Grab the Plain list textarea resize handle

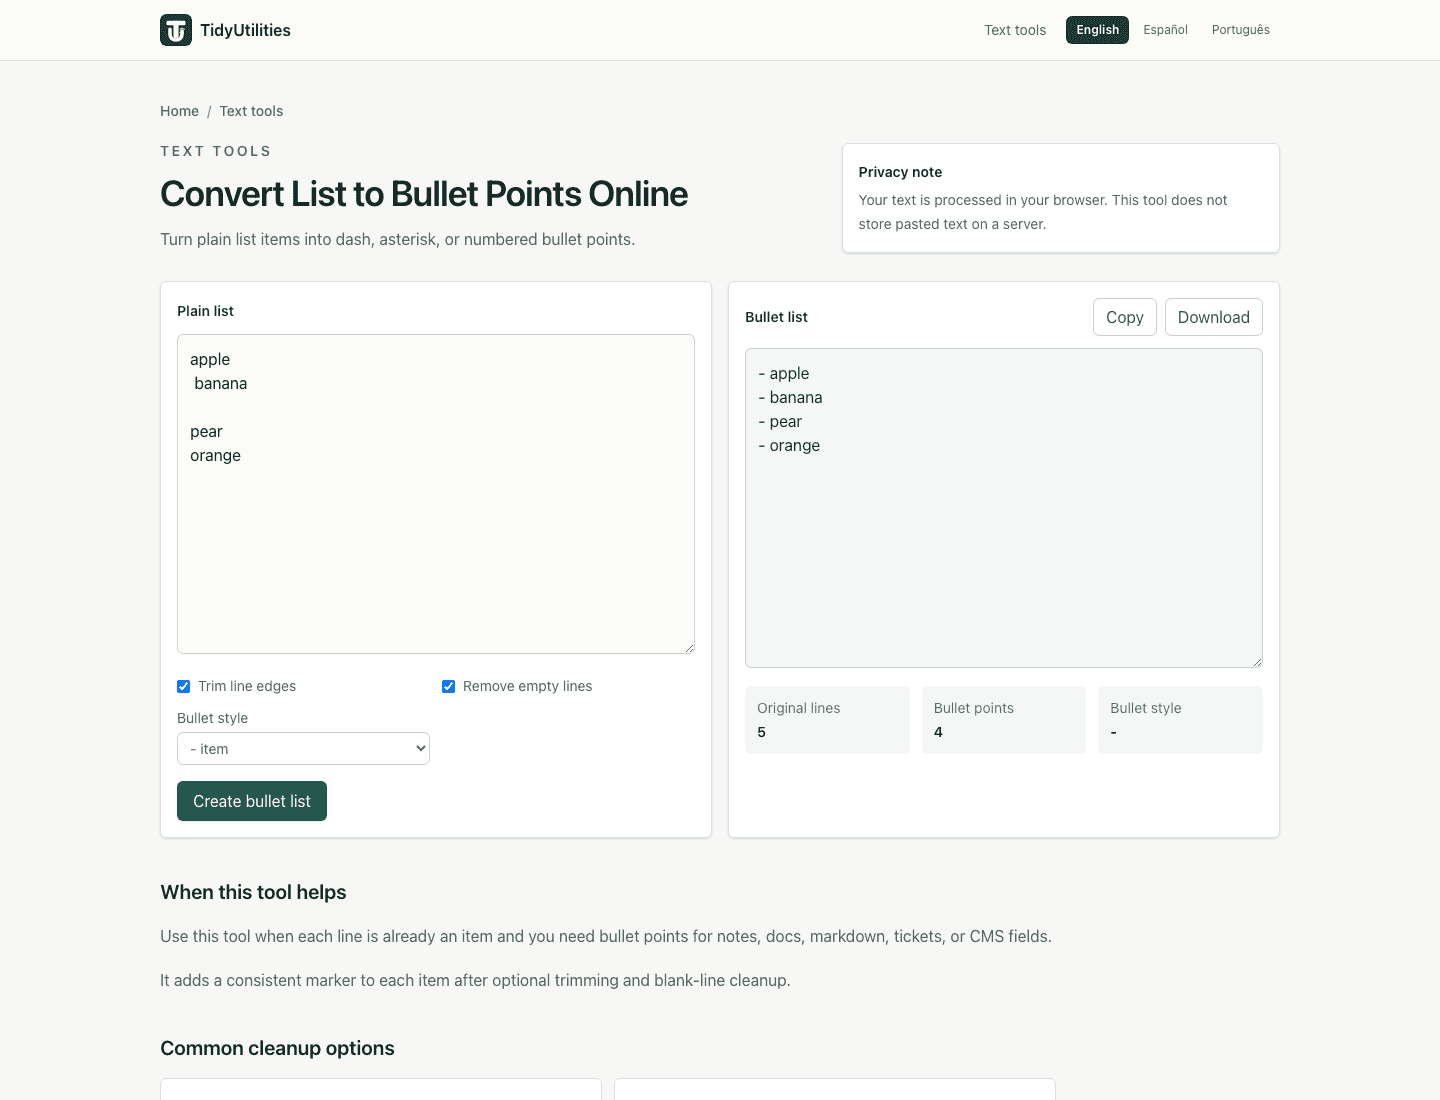click(x=689, y=648)
